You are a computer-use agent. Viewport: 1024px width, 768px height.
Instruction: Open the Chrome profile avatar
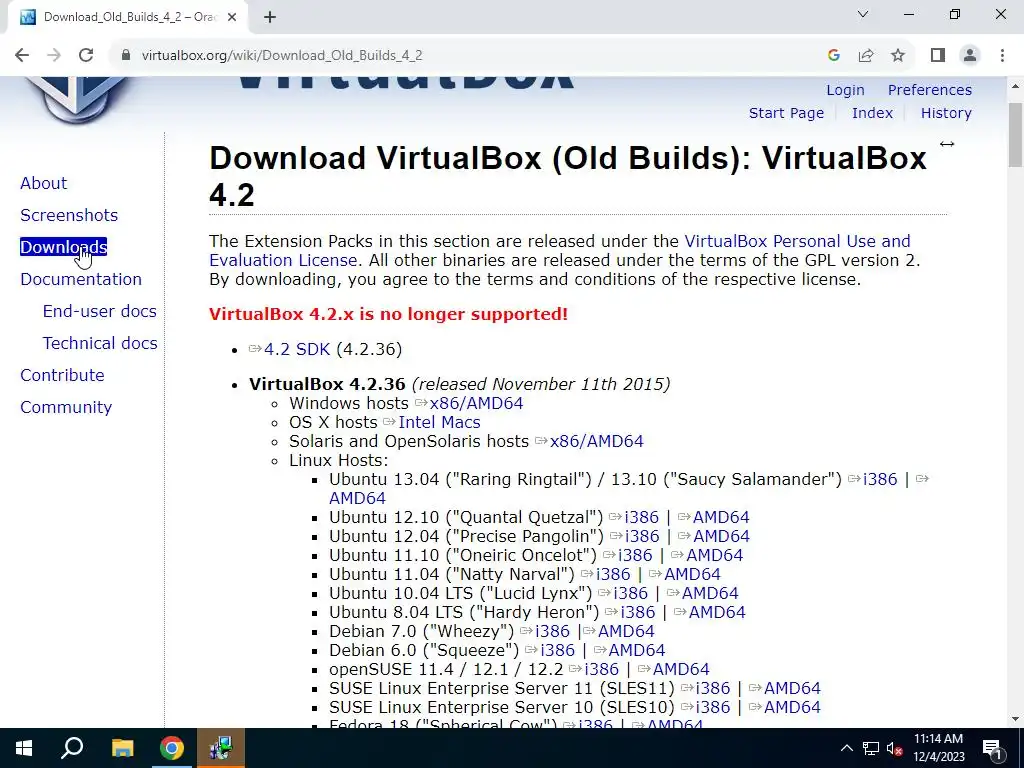pos(970,56)
